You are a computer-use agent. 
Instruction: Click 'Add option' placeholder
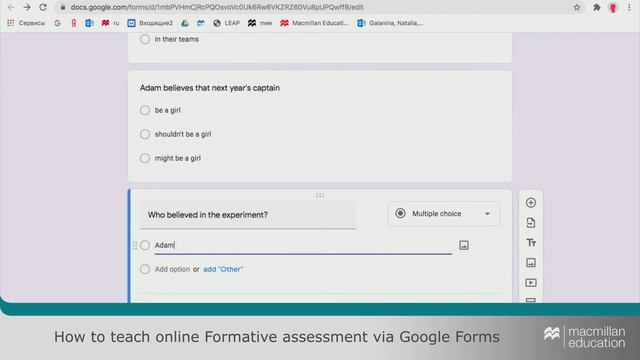[172, 269]
